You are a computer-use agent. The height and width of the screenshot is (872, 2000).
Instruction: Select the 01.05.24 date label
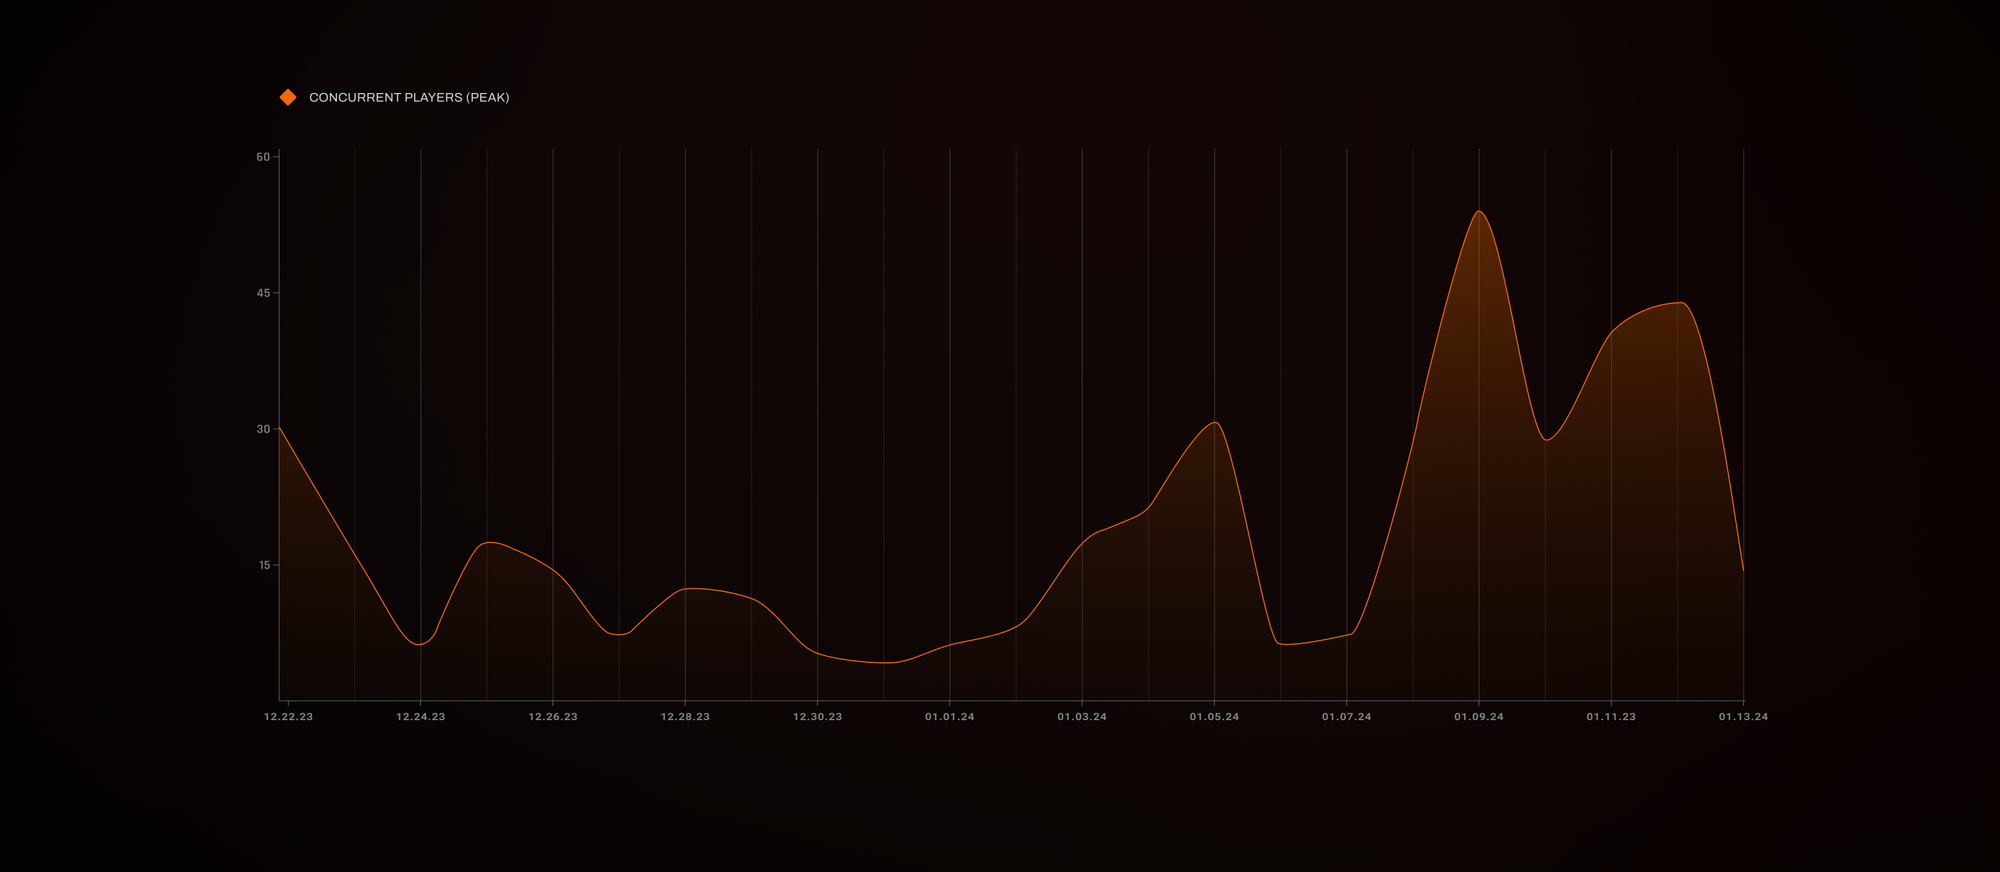click(1214, 717)
